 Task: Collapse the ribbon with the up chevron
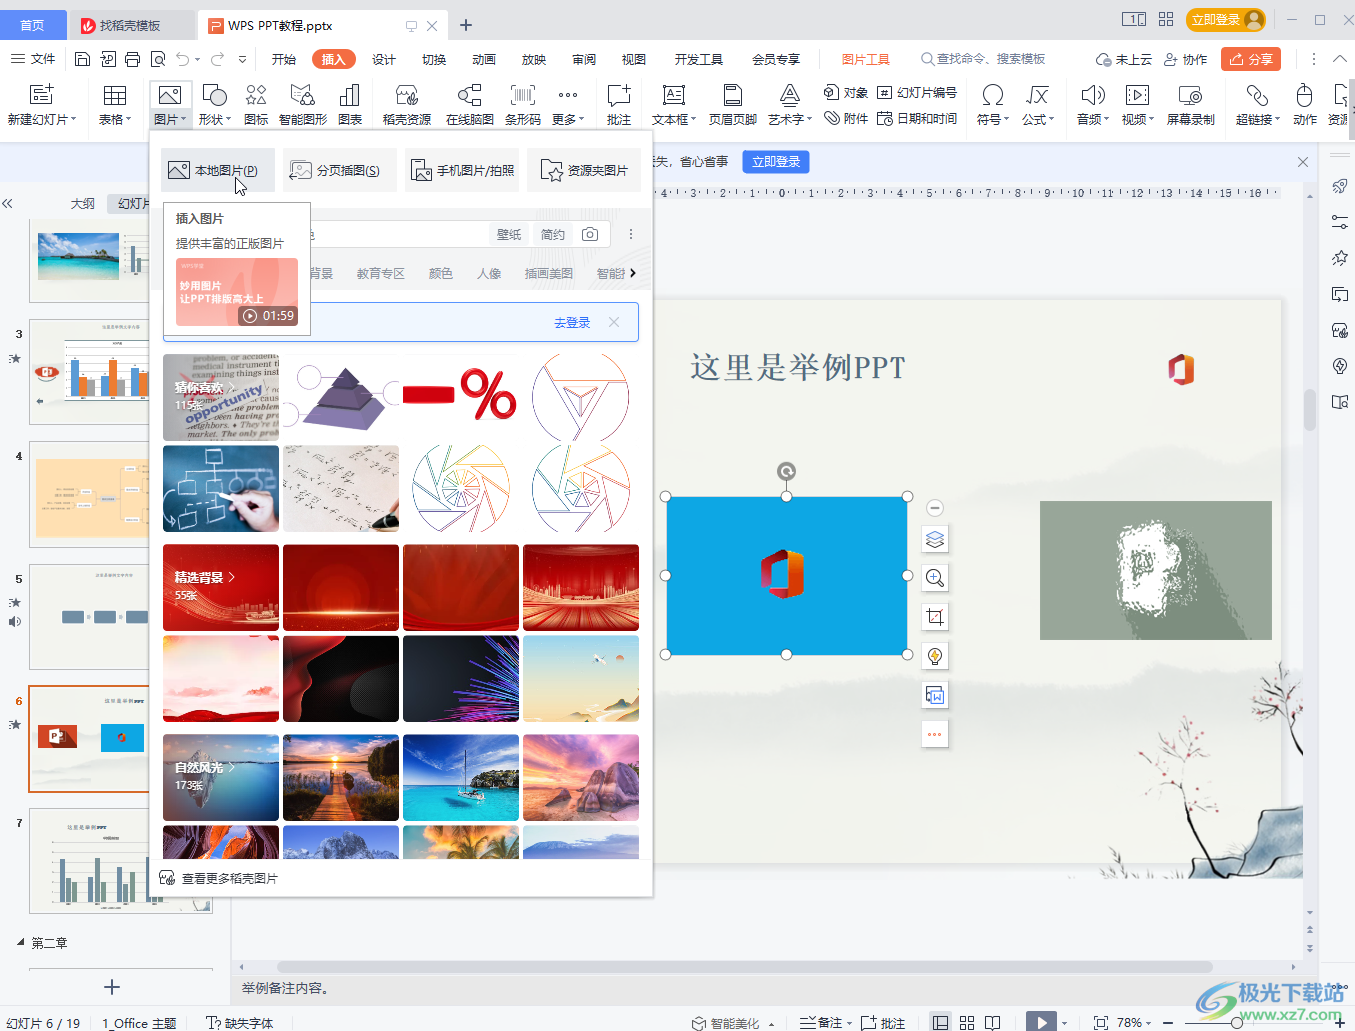(1340, 59)
